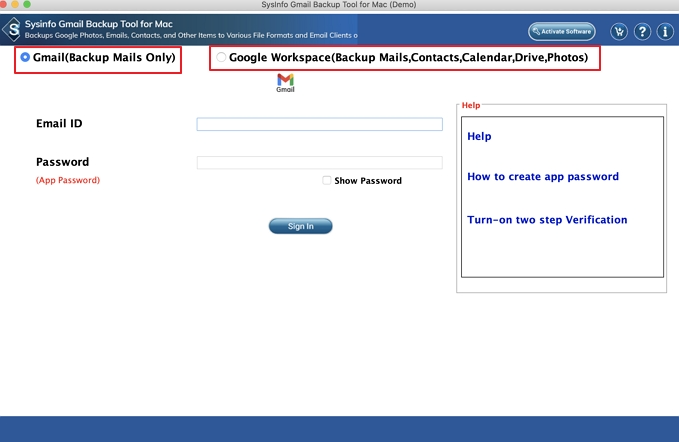The width and height of the screenshot is (679, 442).
Task: Click the Password label
Action: pos(62,162)
